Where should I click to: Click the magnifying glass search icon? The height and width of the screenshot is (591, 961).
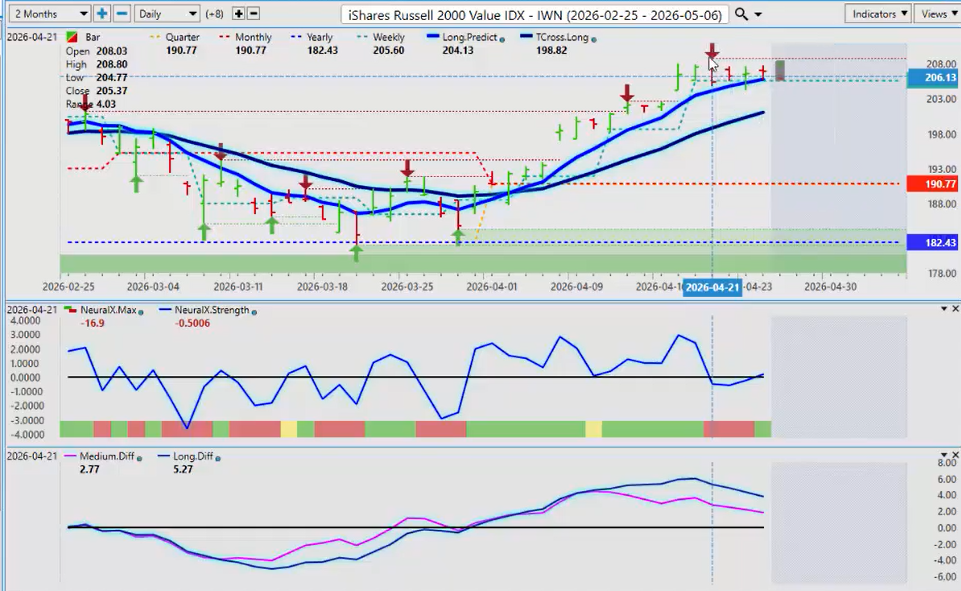tap(741, 14)
